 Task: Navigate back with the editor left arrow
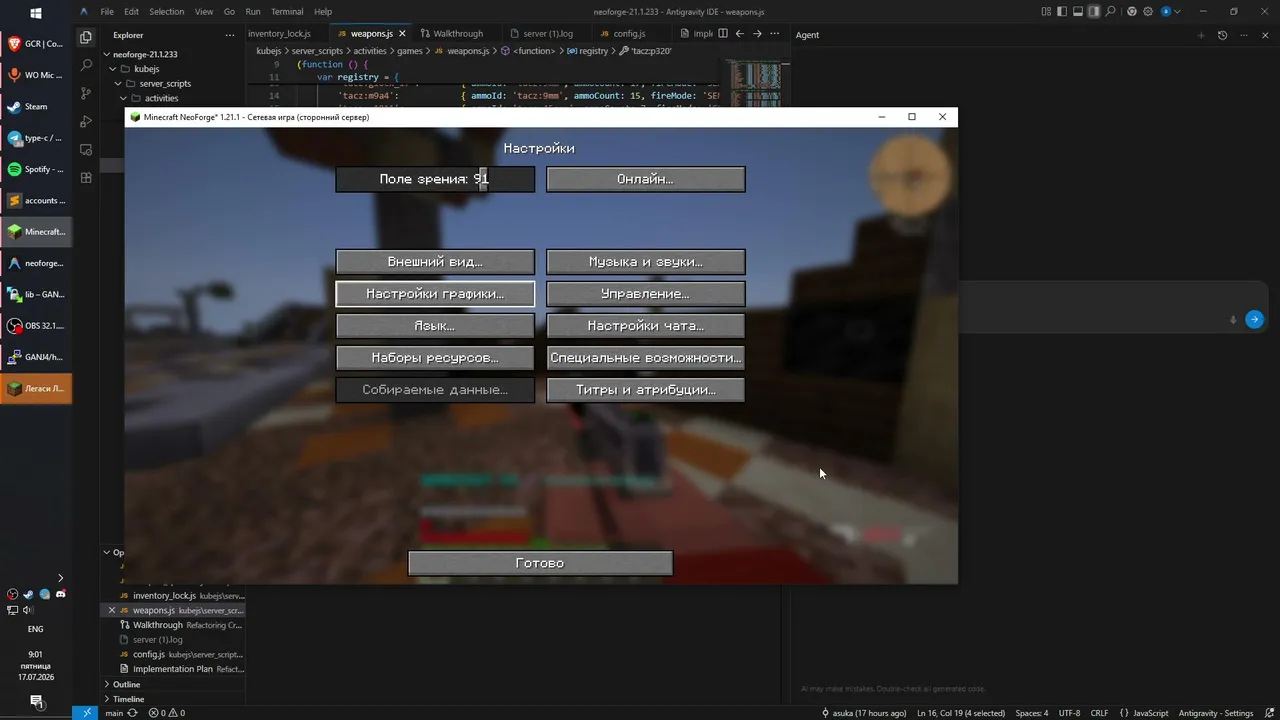[x=740, y=33]
